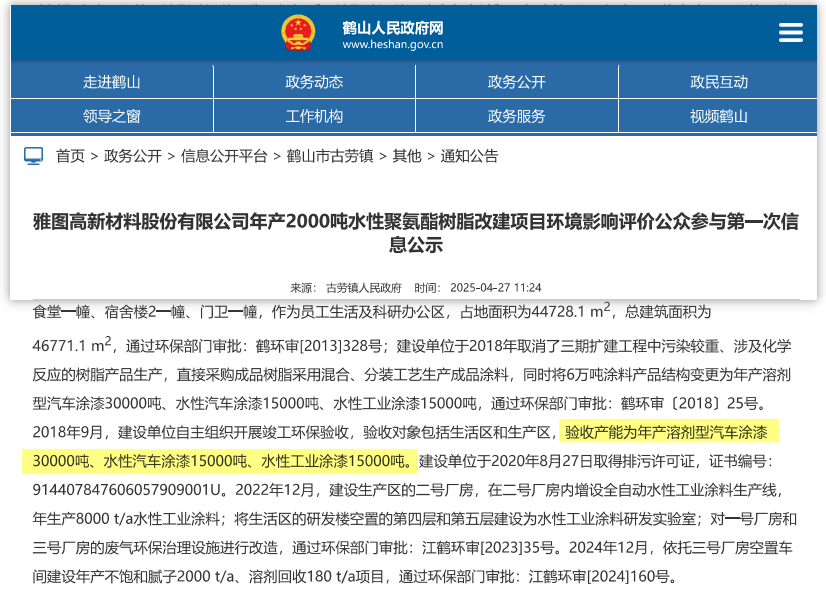Visit the 视频鹤山 section

click(718, 116)
